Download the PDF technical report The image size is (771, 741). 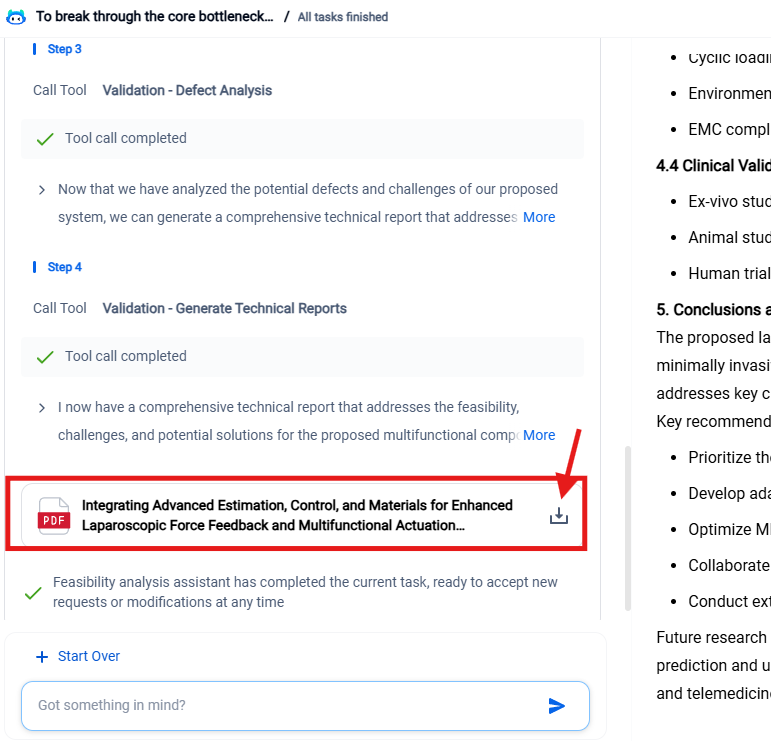click(x=559, y=516)
